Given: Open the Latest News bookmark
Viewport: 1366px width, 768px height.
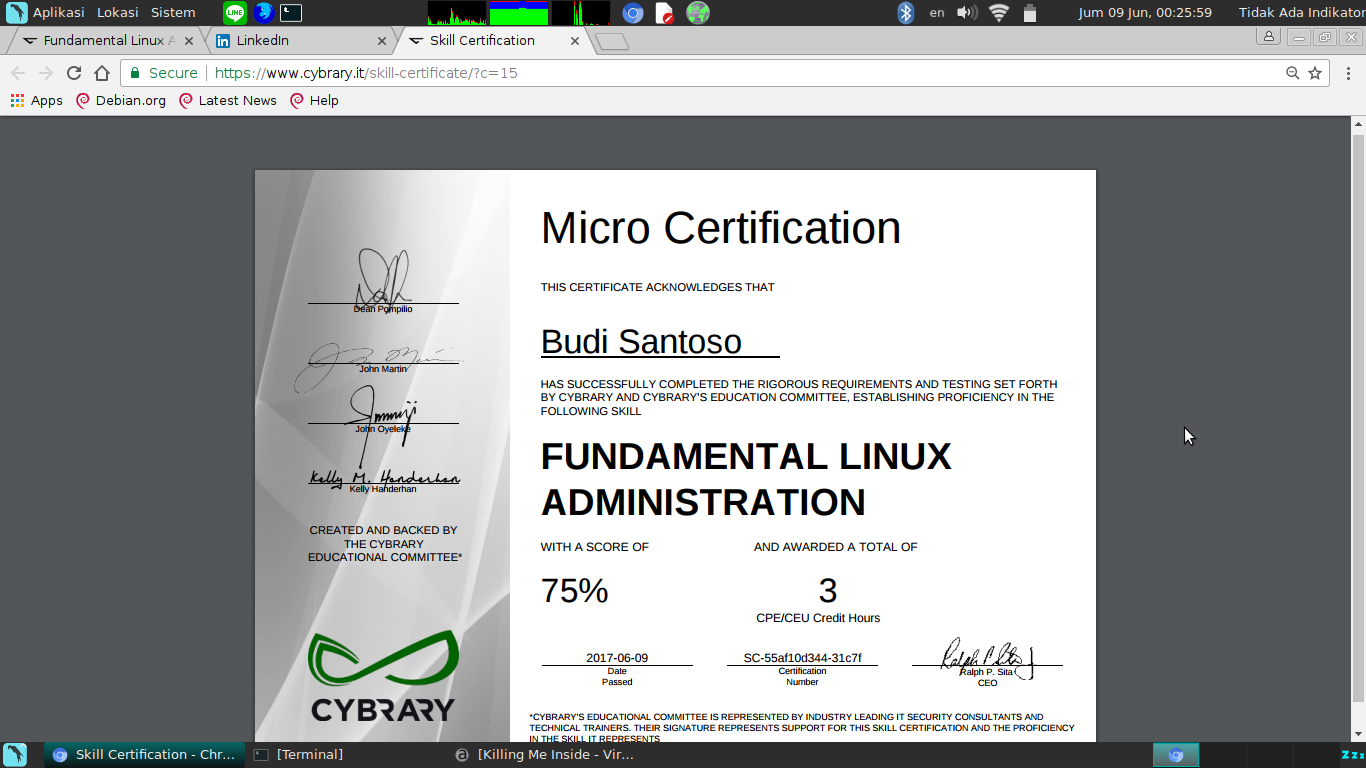Looking at the screenshot, I should pyautogui.click(x=228, y=100).
